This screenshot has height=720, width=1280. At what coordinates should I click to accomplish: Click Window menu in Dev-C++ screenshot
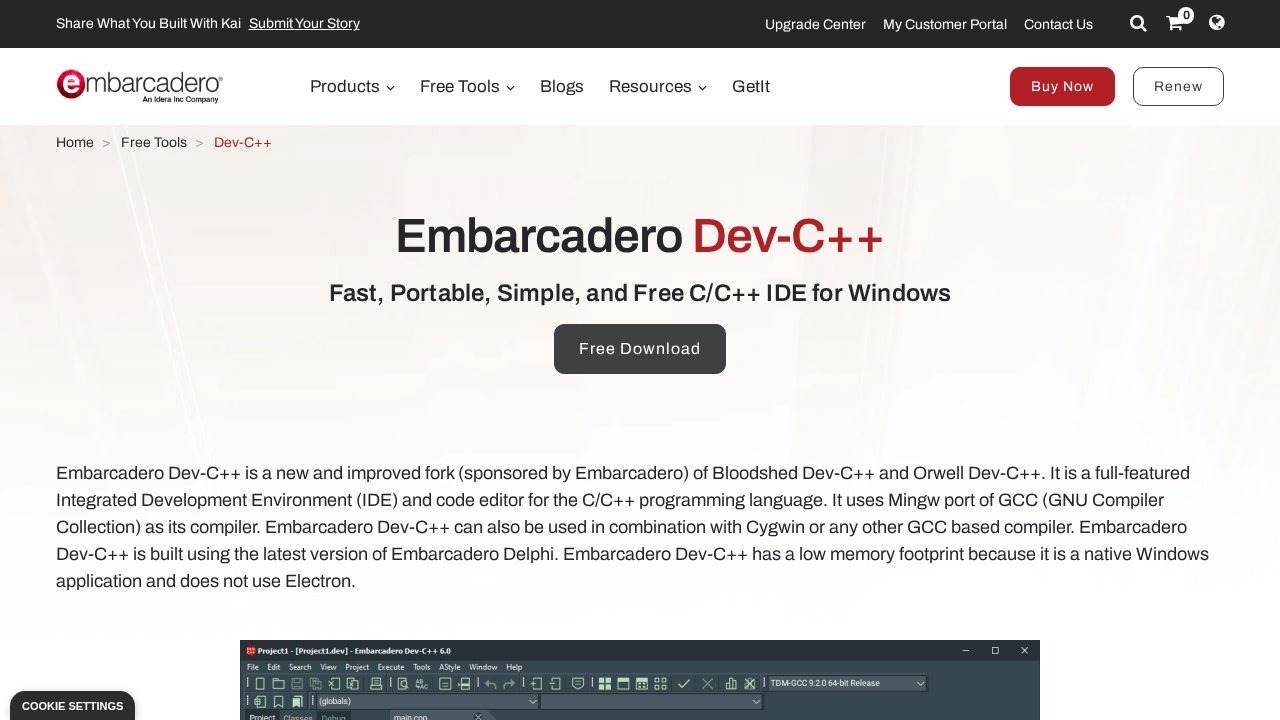[x=483, y=667]
